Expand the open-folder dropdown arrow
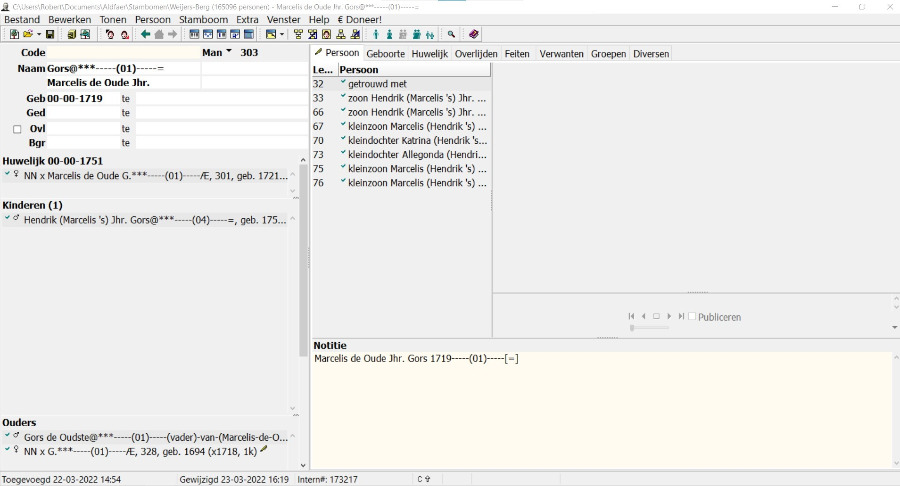 [x=38, y=35]
